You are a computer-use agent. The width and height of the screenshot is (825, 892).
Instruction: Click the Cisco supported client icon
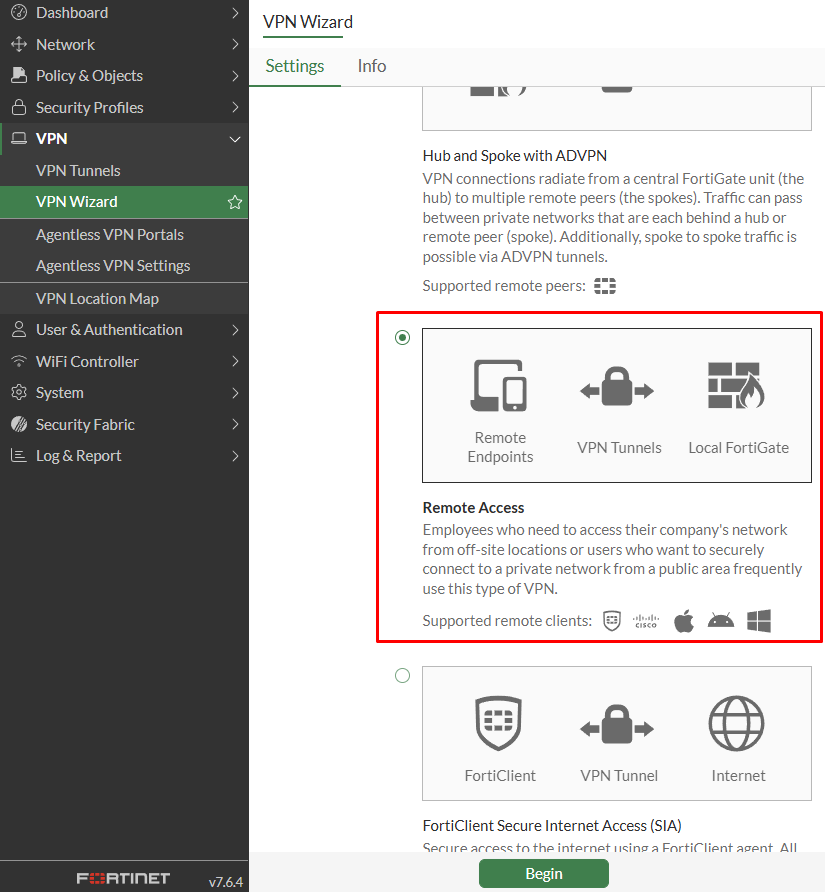(x=646, y=620)
